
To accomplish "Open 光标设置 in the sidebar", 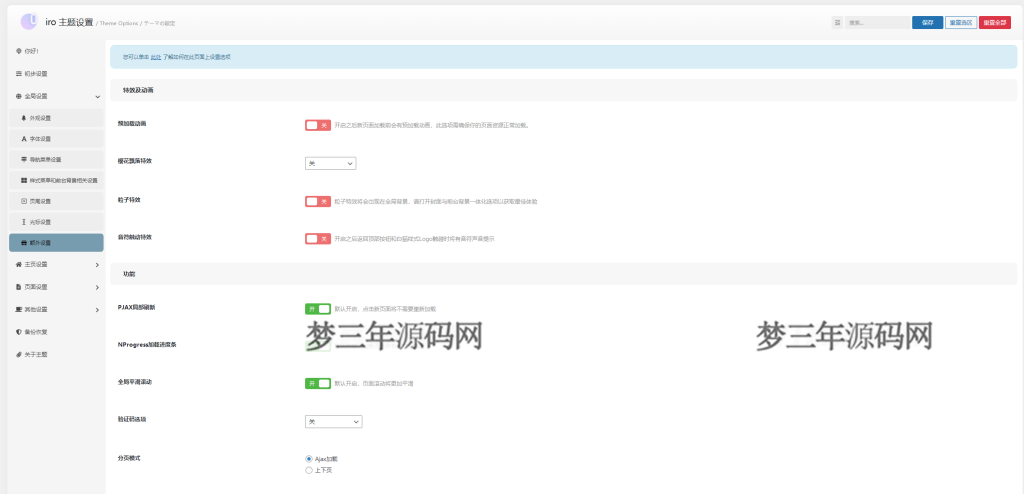I will [x=56, y=222].
